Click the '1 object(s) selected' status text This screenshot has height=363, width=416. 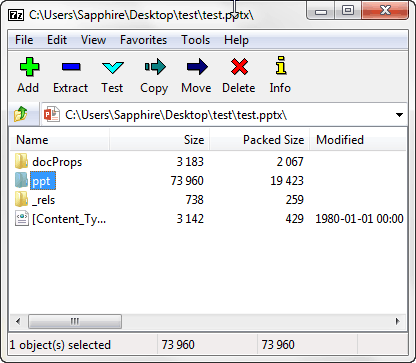[60, 345]
